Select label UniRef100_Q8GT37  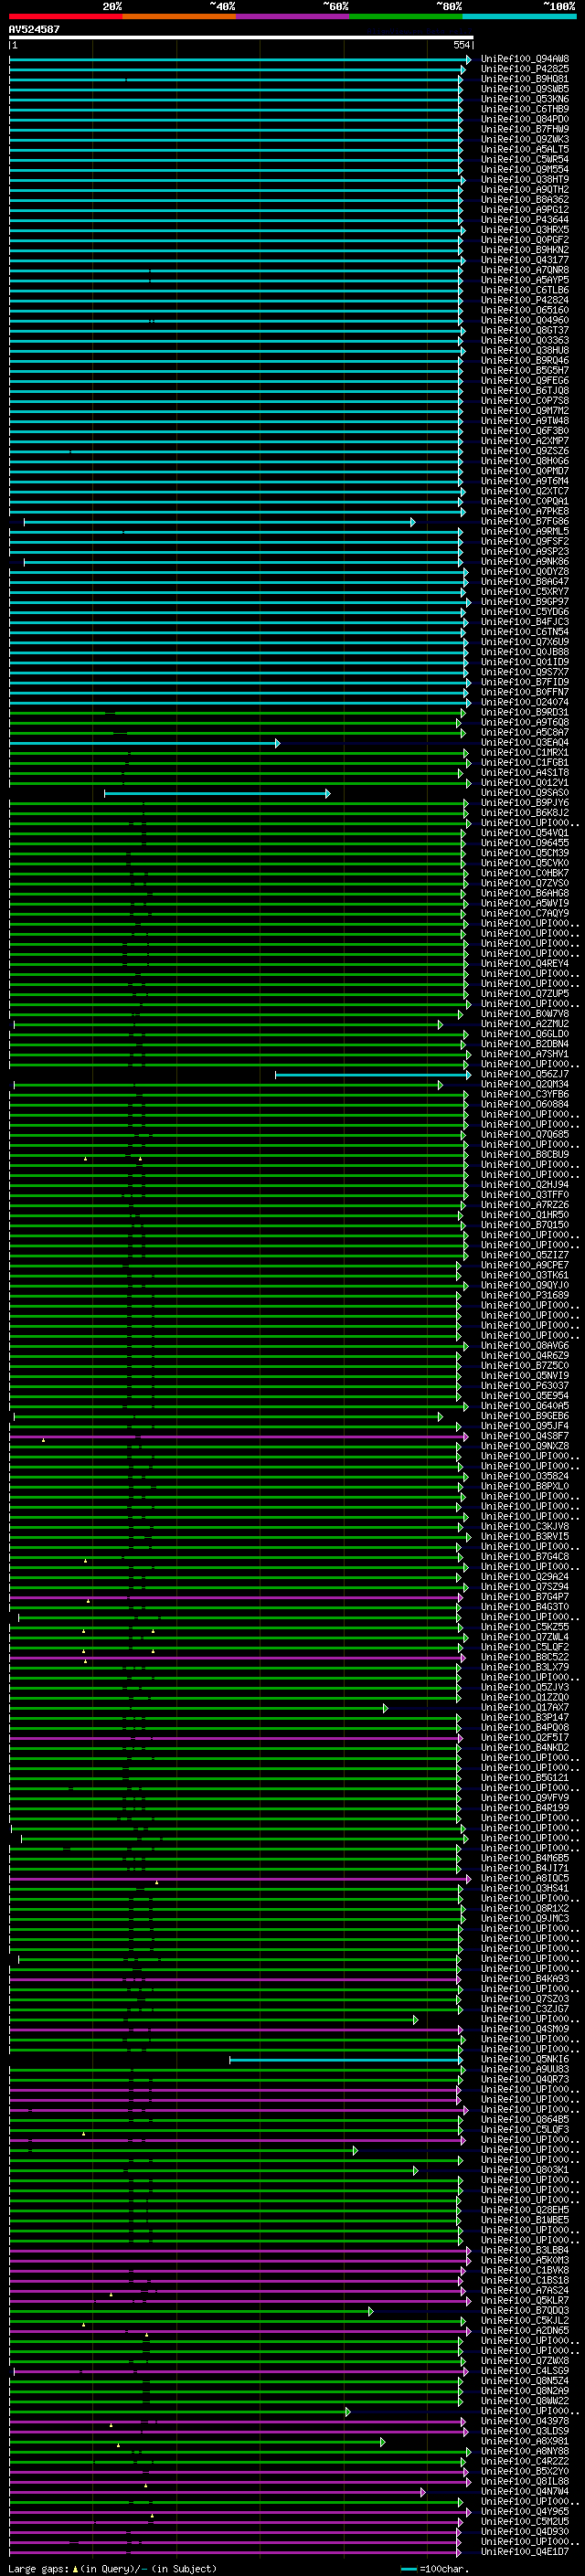(x=525, y=330)
